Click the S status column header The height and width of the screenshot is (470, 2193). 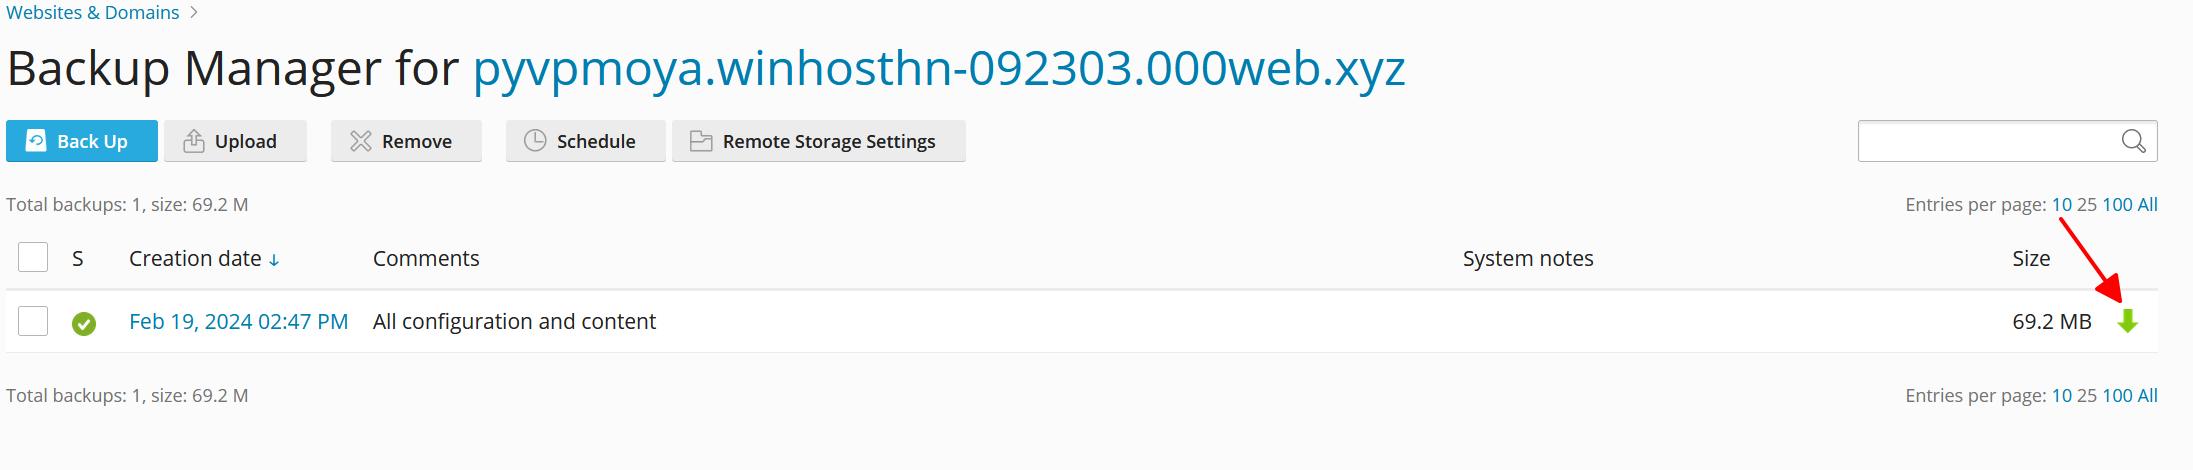pyautogui.click(x=78, y=258)
